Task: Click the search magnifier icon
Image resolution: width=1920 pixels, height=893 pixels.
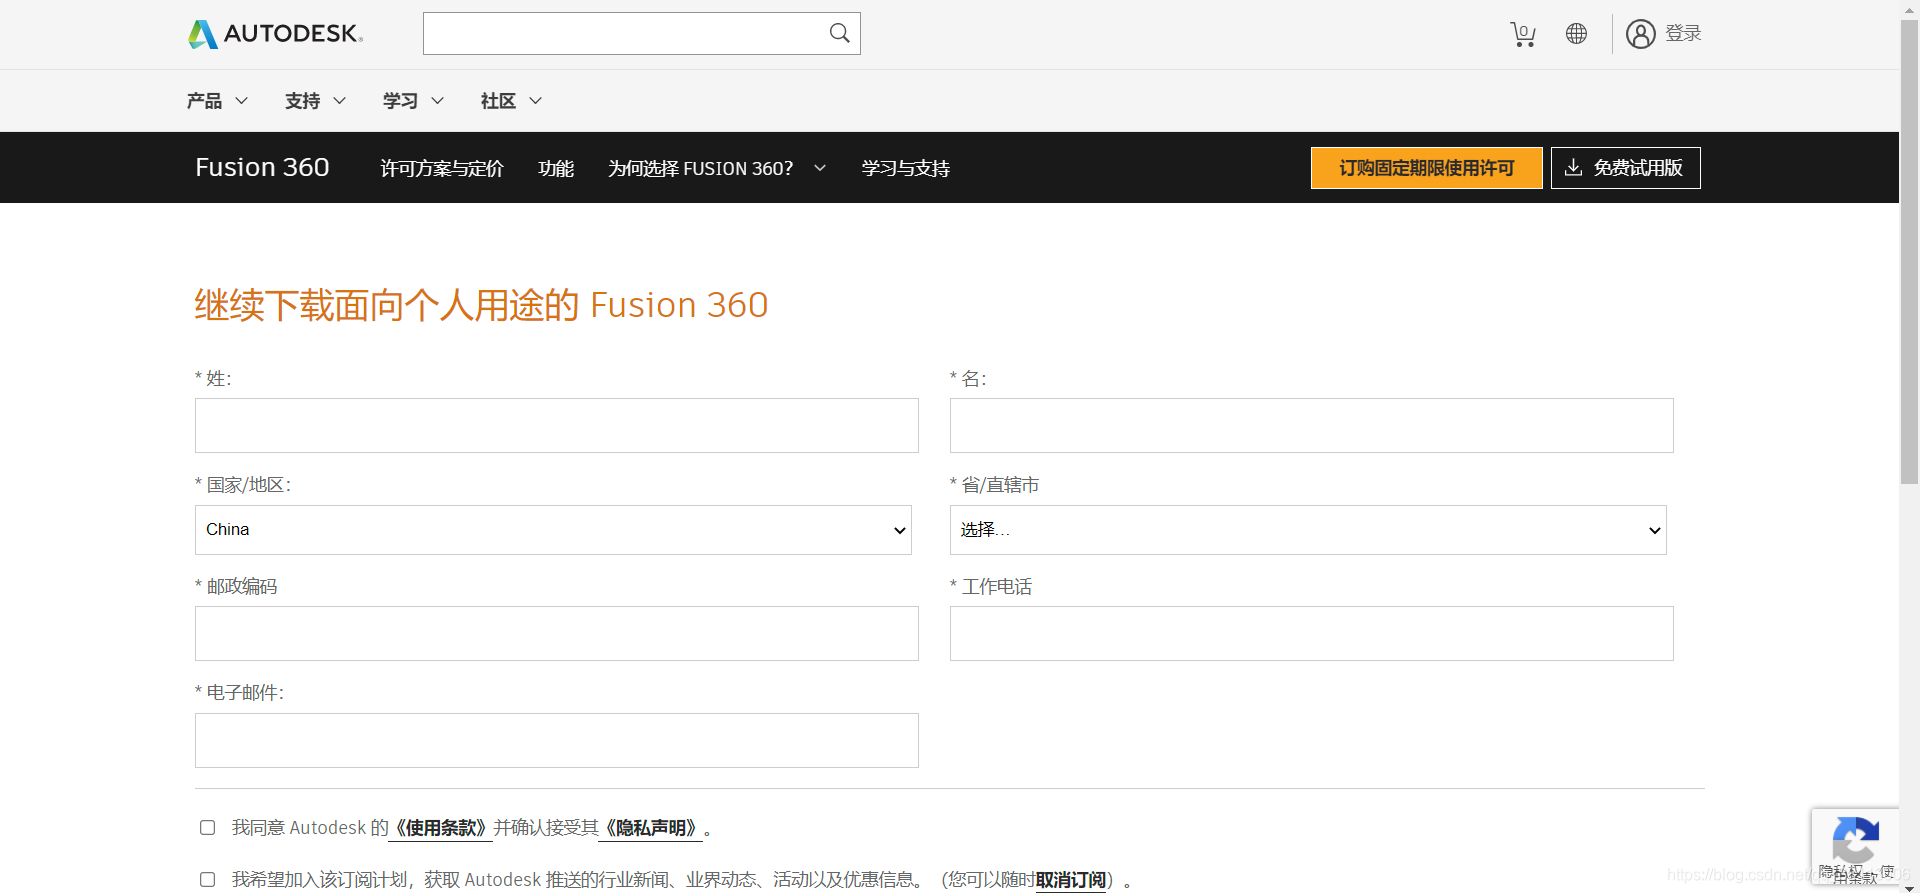Action: pyautogui.click(x=839, y=33)
